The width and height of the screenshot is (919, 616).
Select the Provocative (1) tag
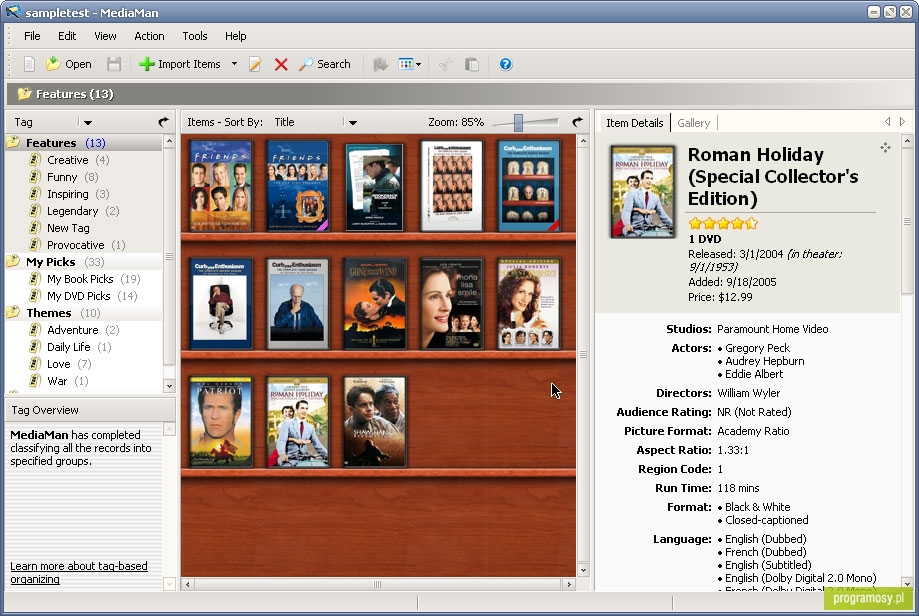(x=86, y=245)
